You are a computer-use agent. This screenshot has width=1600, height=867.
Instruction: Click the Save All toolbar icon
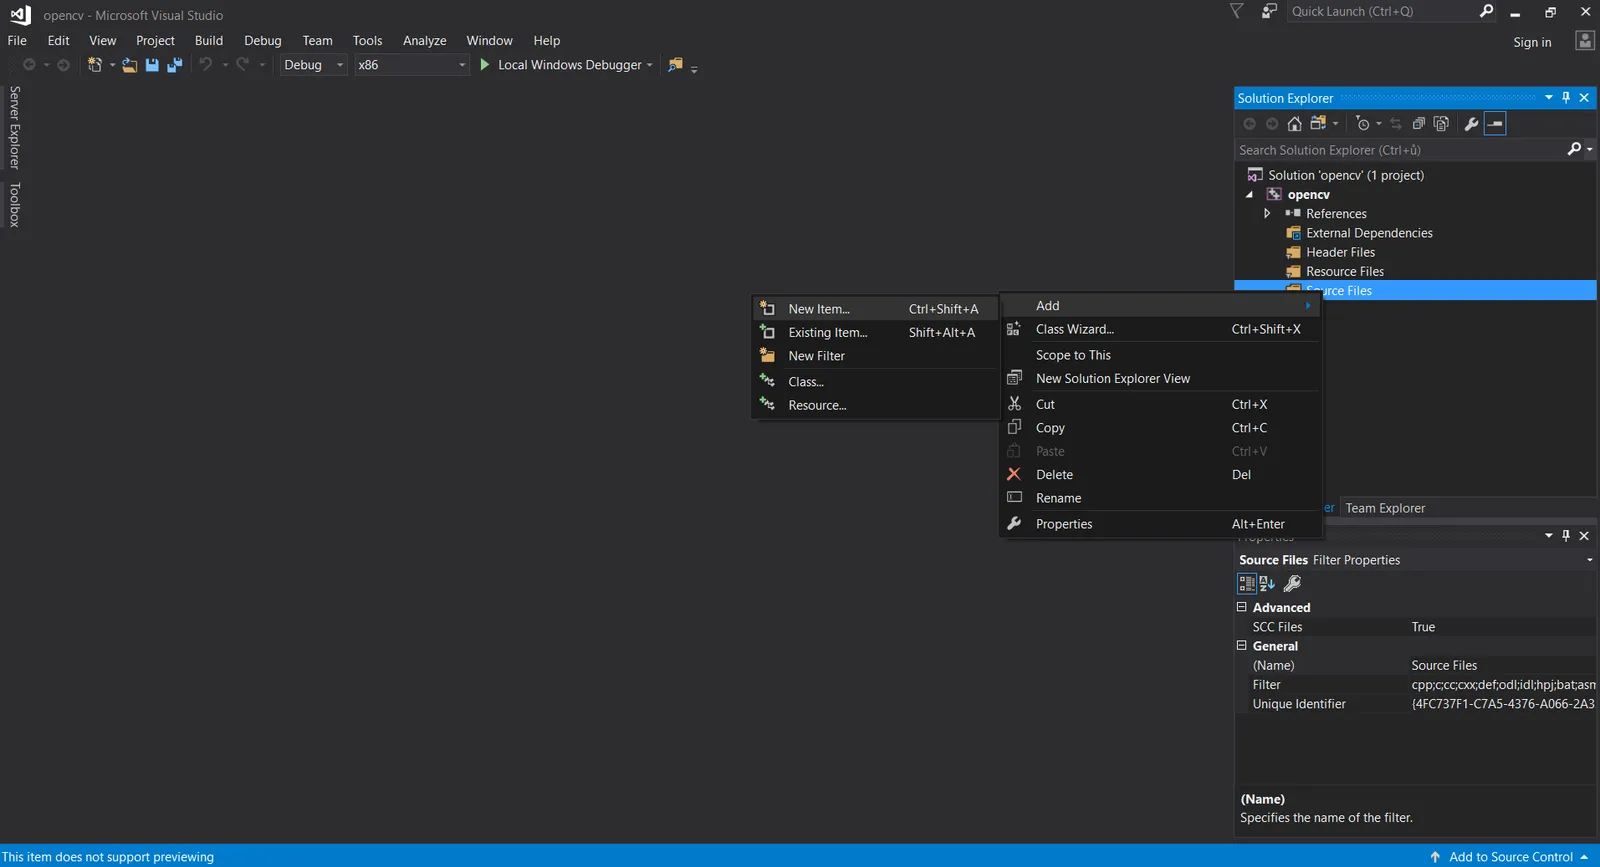(x=174, y=65)
